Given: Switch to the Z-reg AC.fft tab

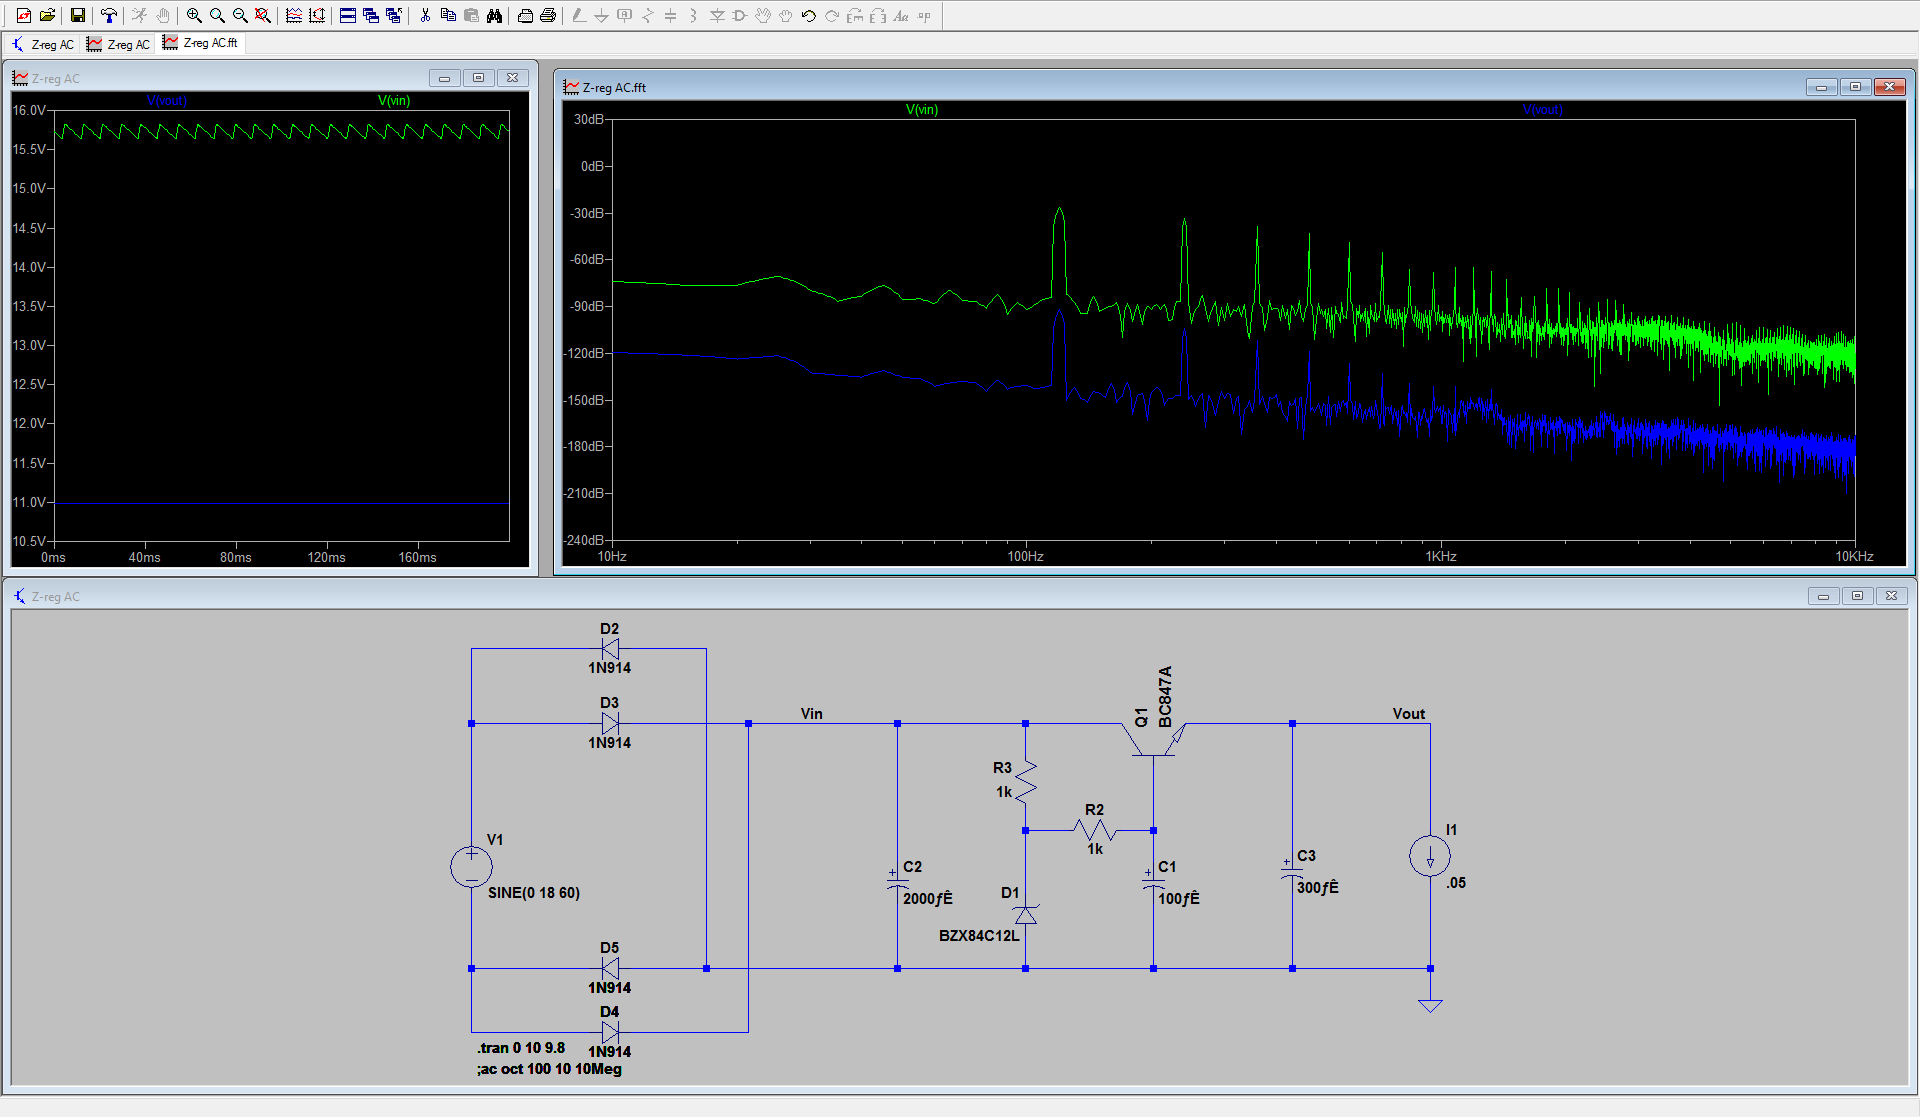Looking at the screenshot, I should 201,43.
